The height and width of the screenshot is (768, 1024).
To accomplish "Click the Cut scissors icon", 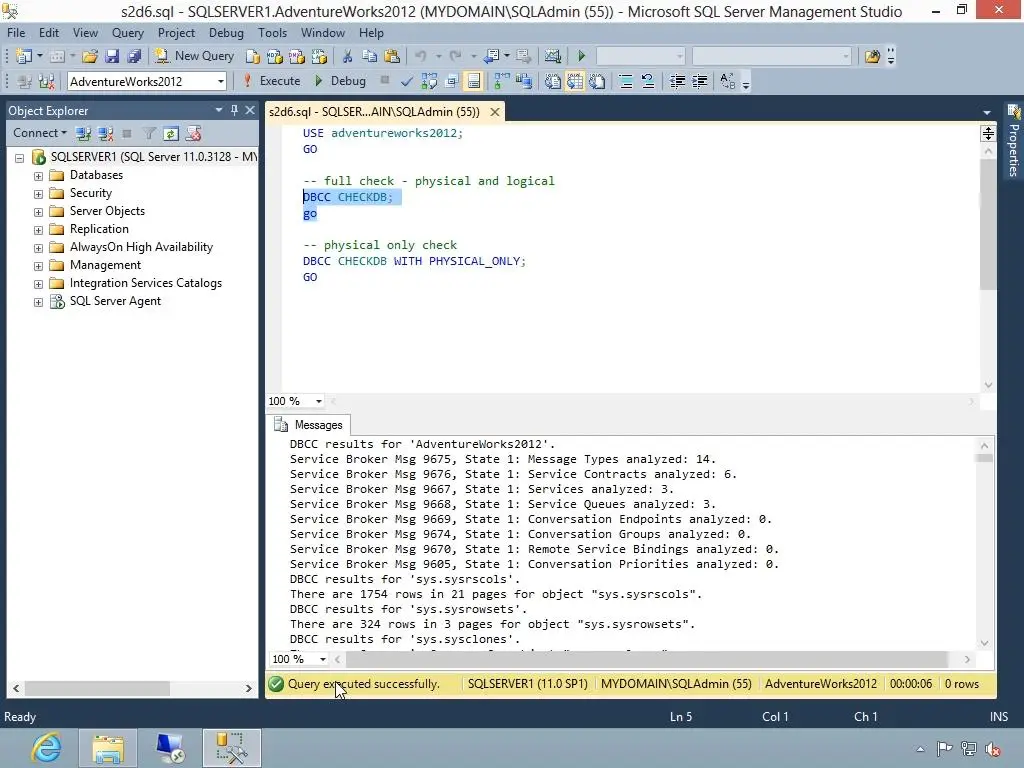I will pyautogui.click(x=347, y=56).
